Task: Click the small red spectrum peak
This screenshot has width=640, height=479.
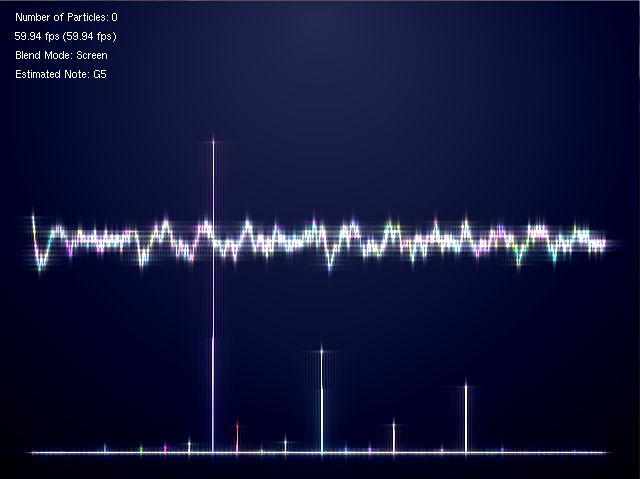Action: point(237,438)
